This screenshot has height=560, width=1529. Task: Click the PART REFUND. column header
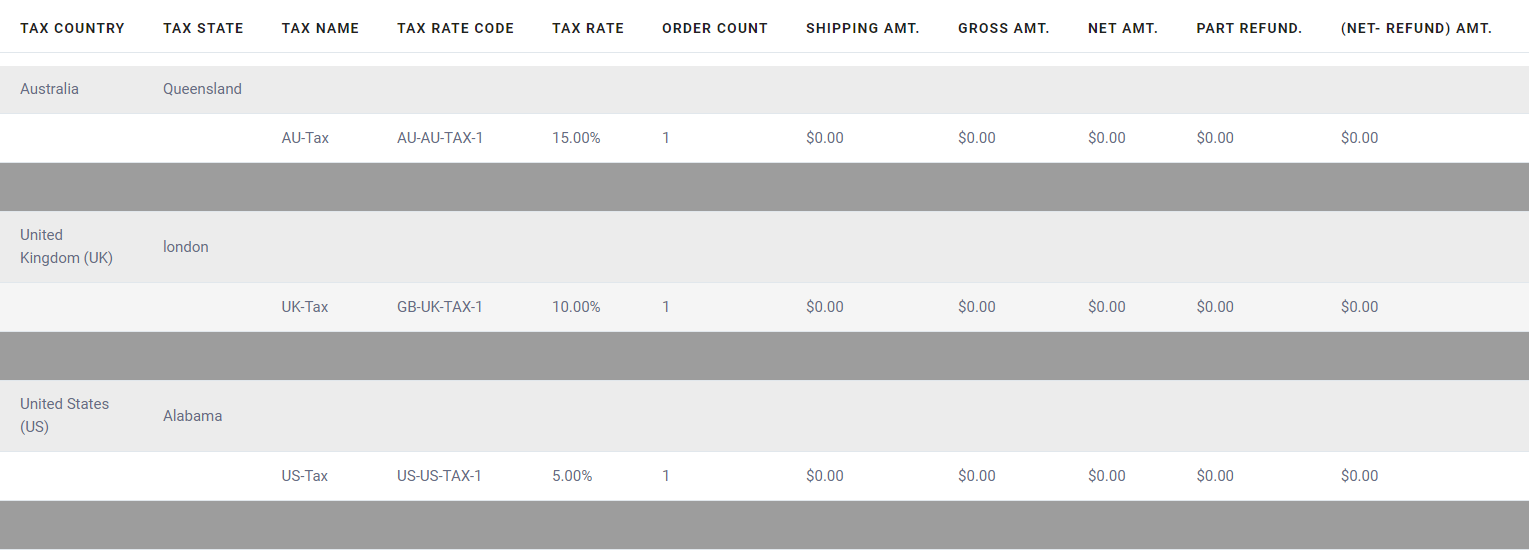tap(1249, 28)
